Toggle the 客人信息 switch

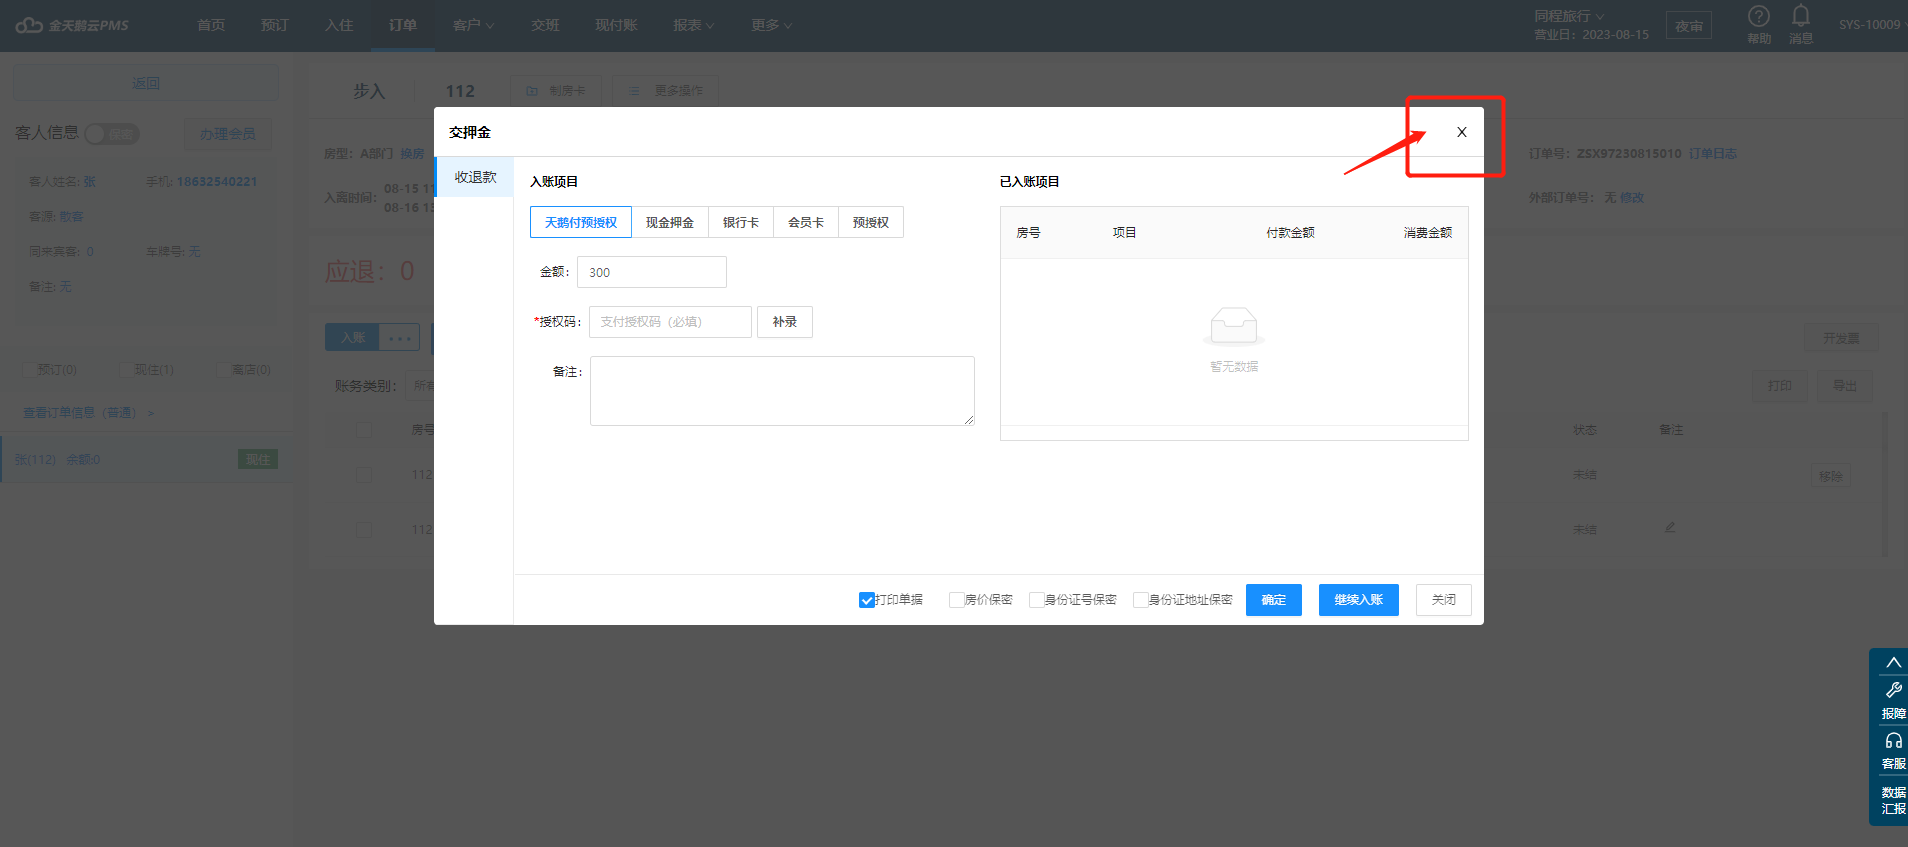[112, 134]
